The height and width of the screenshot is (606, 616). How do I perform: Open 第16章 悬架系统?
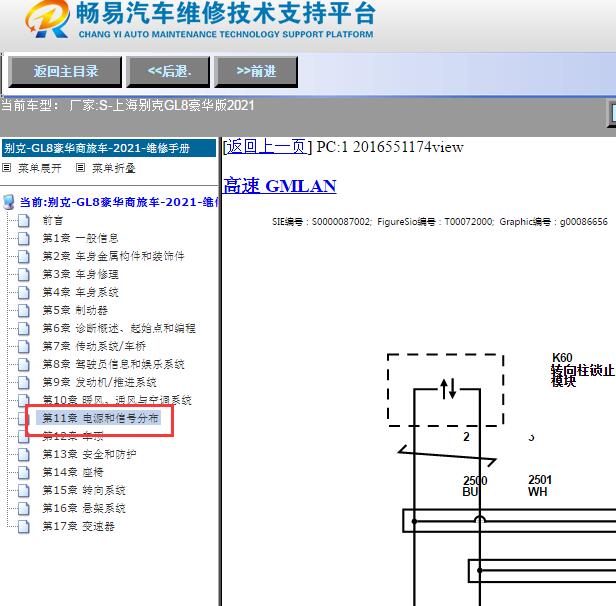pos(84,509)
